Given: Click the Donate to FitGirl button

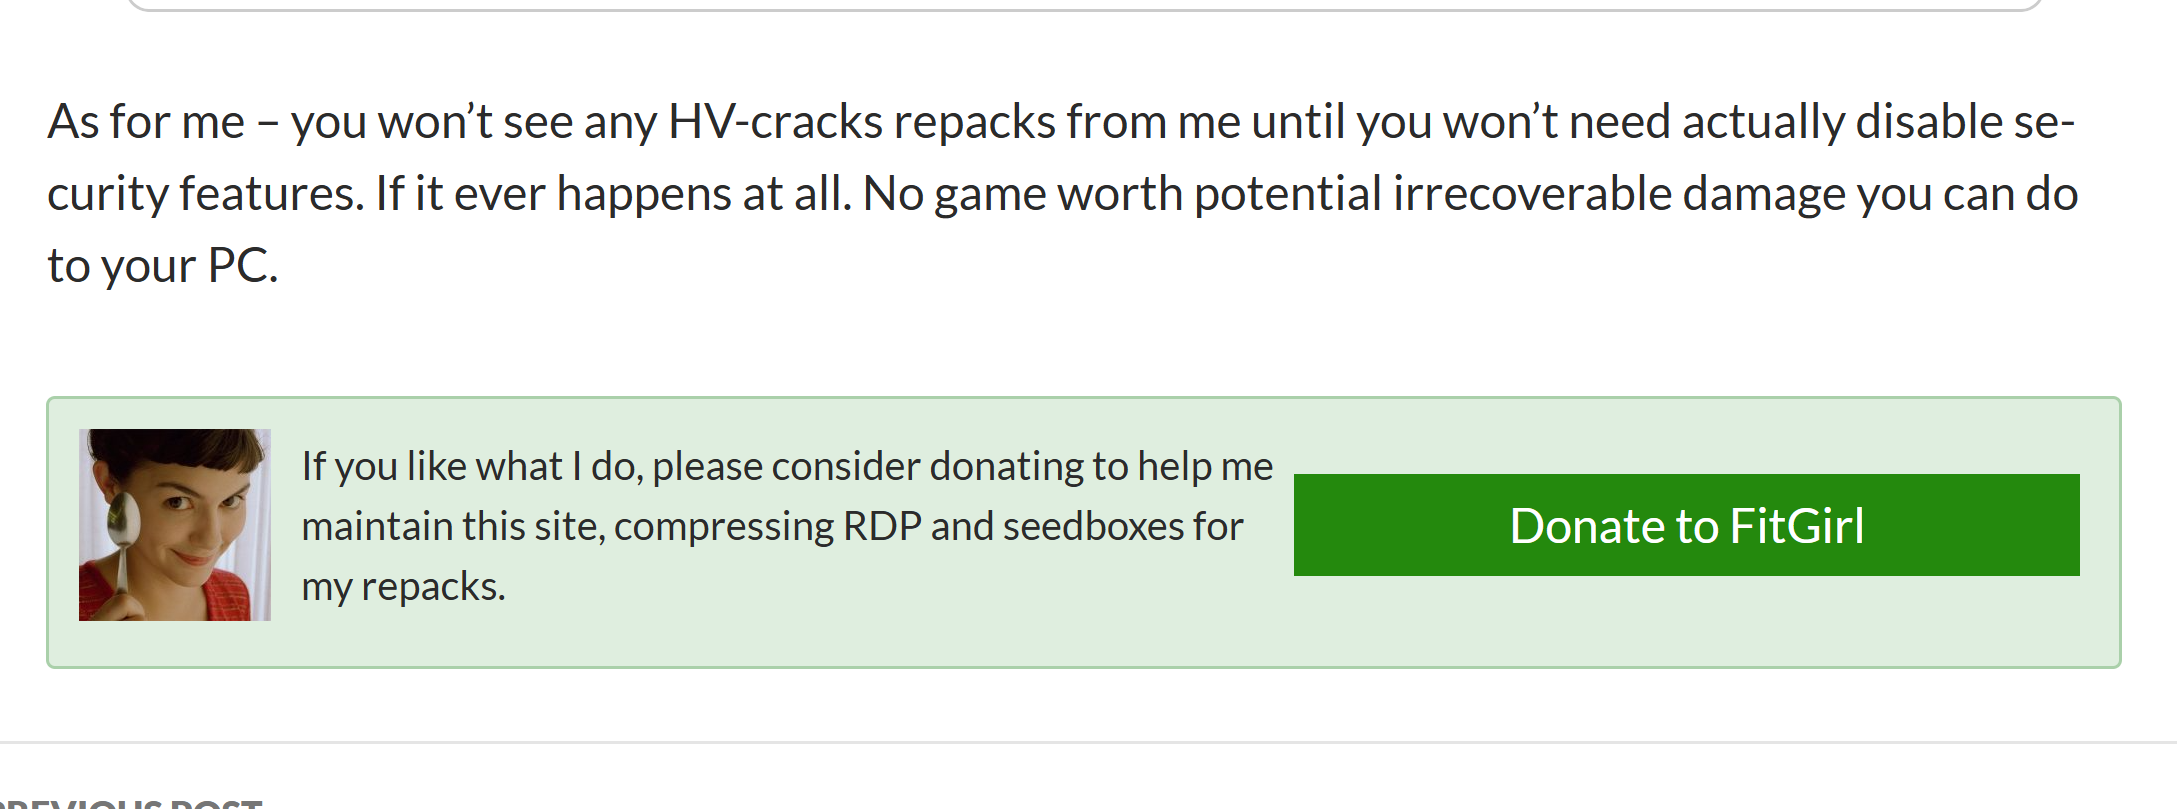Looking at the screenshot, I should [x=1686, y=525].
